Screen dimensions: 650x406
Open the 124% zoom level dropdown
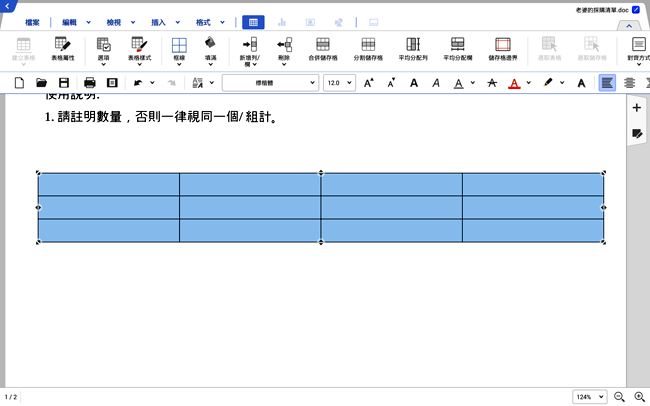pos(590,397)
